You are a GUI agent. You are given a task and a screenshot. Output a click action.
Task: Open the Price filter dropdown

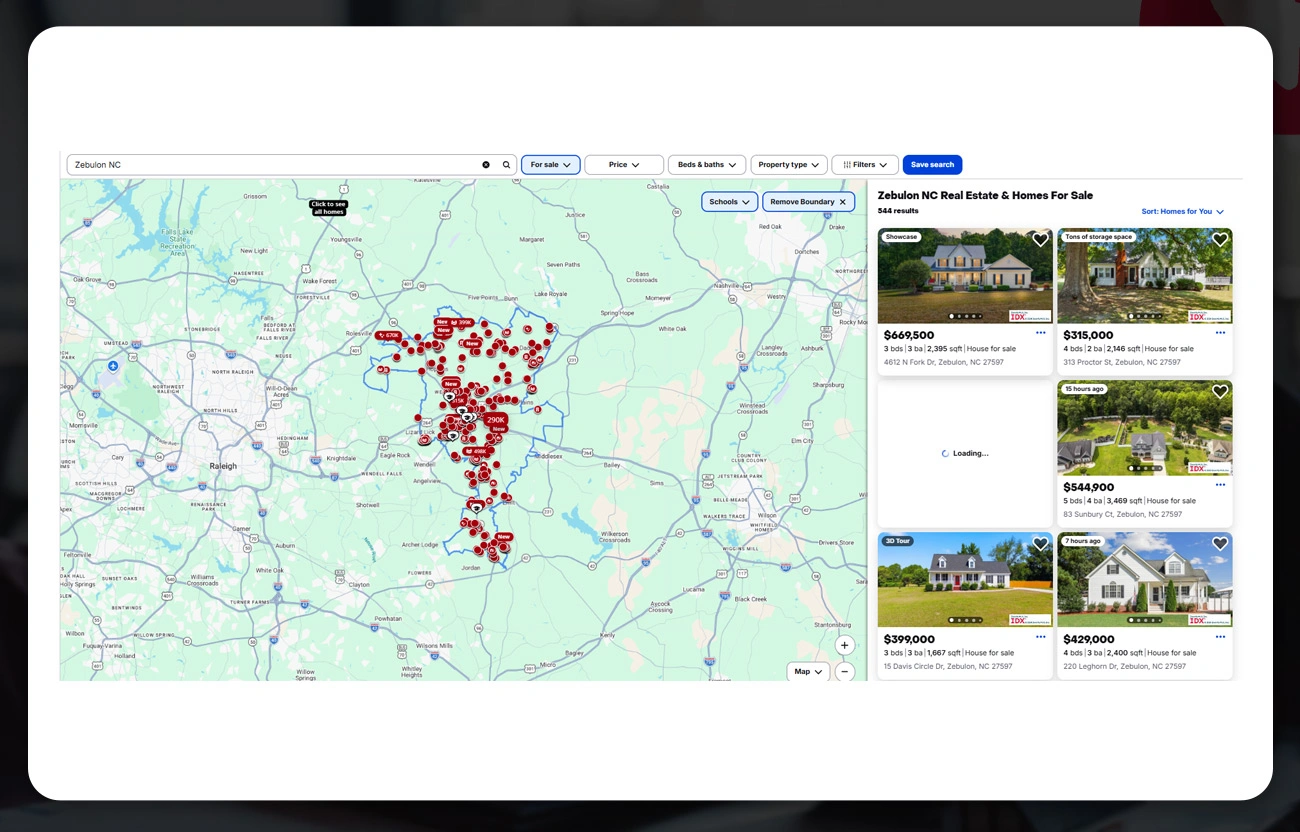coord(624,165)
